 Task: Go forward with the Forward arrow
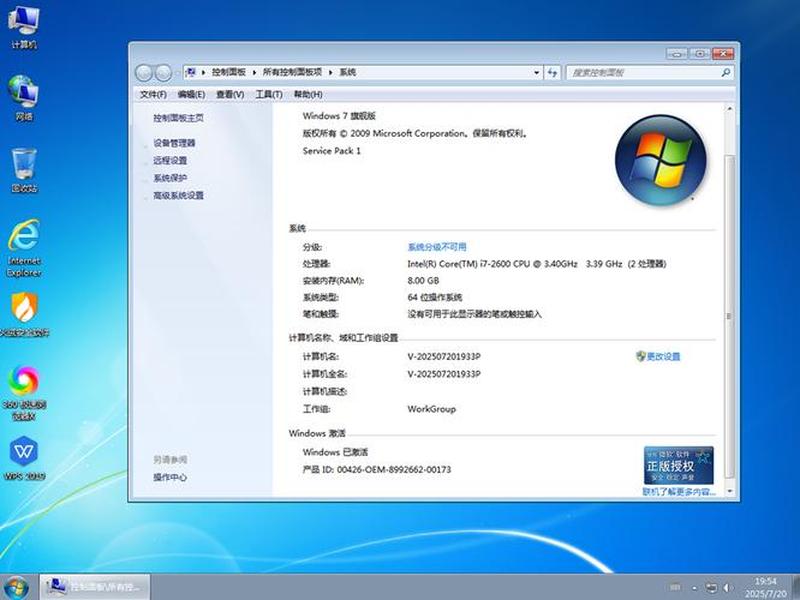[x=163, y=73]
